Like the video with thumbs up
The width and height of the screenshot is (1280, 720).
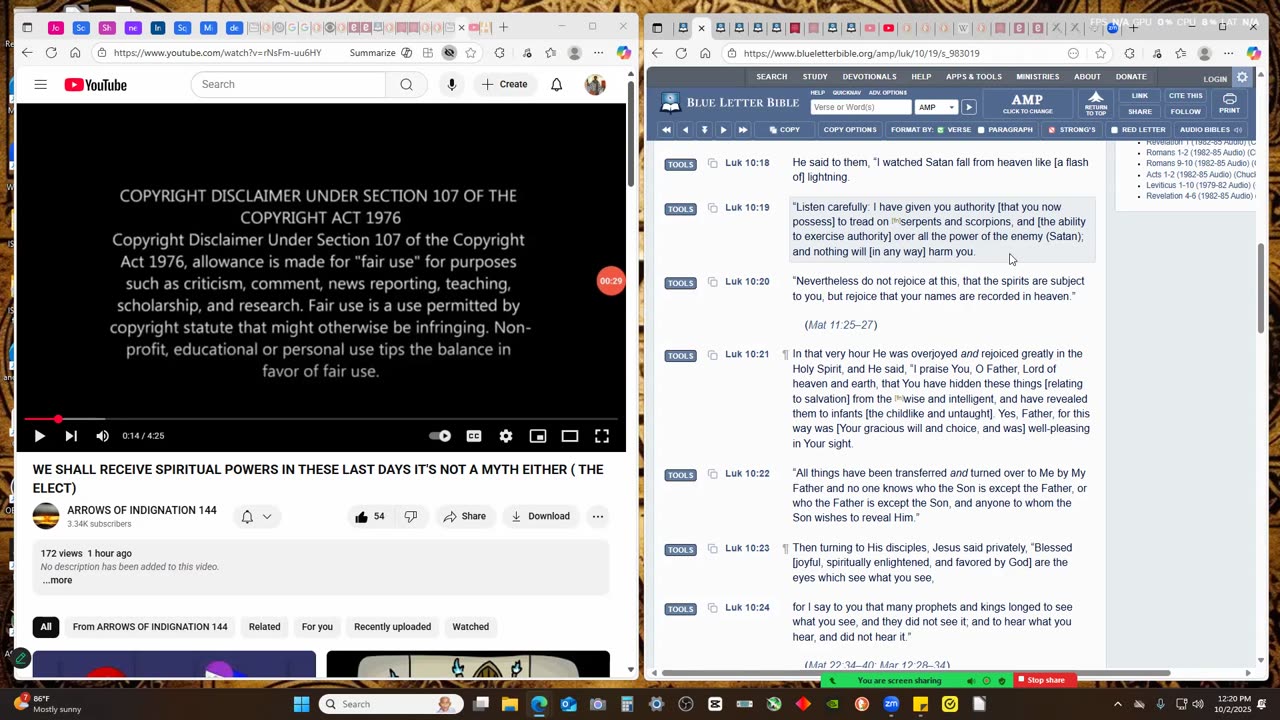[x=369, y=516]
